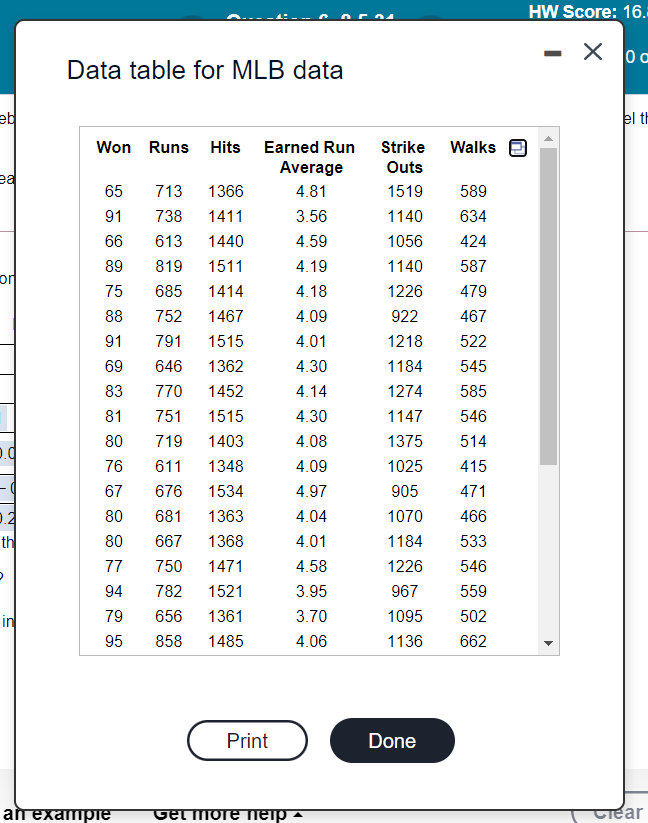Select the Hits value 1362

pos(226,366)
